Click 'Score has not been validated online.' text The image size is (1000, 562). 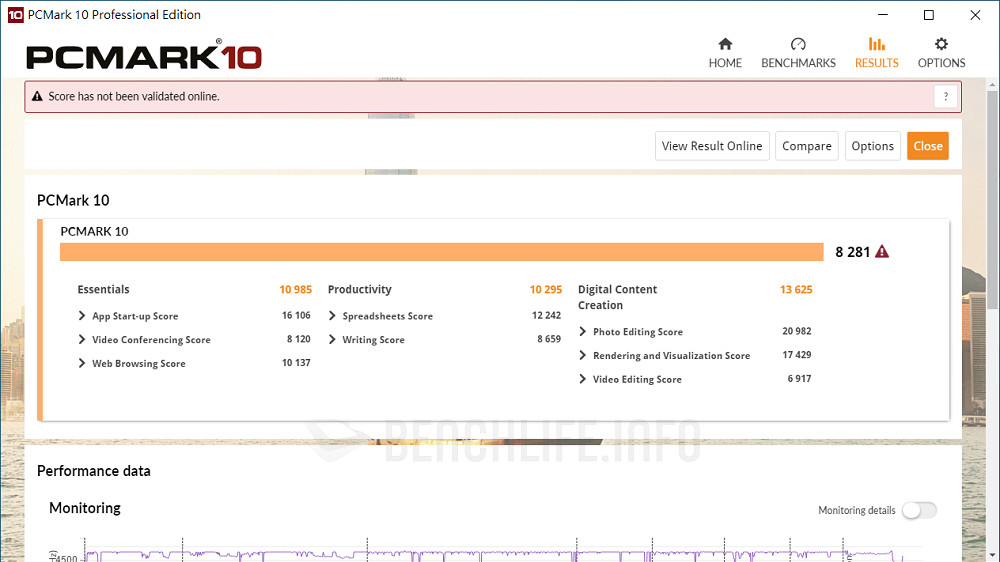[x=134, y=96]
